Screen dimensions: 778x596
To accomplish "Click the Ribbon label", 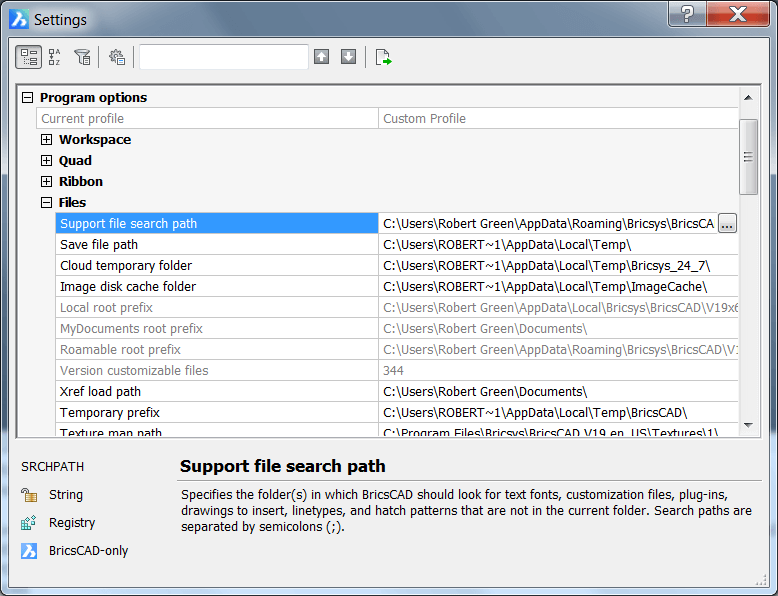I will point(81,181).
